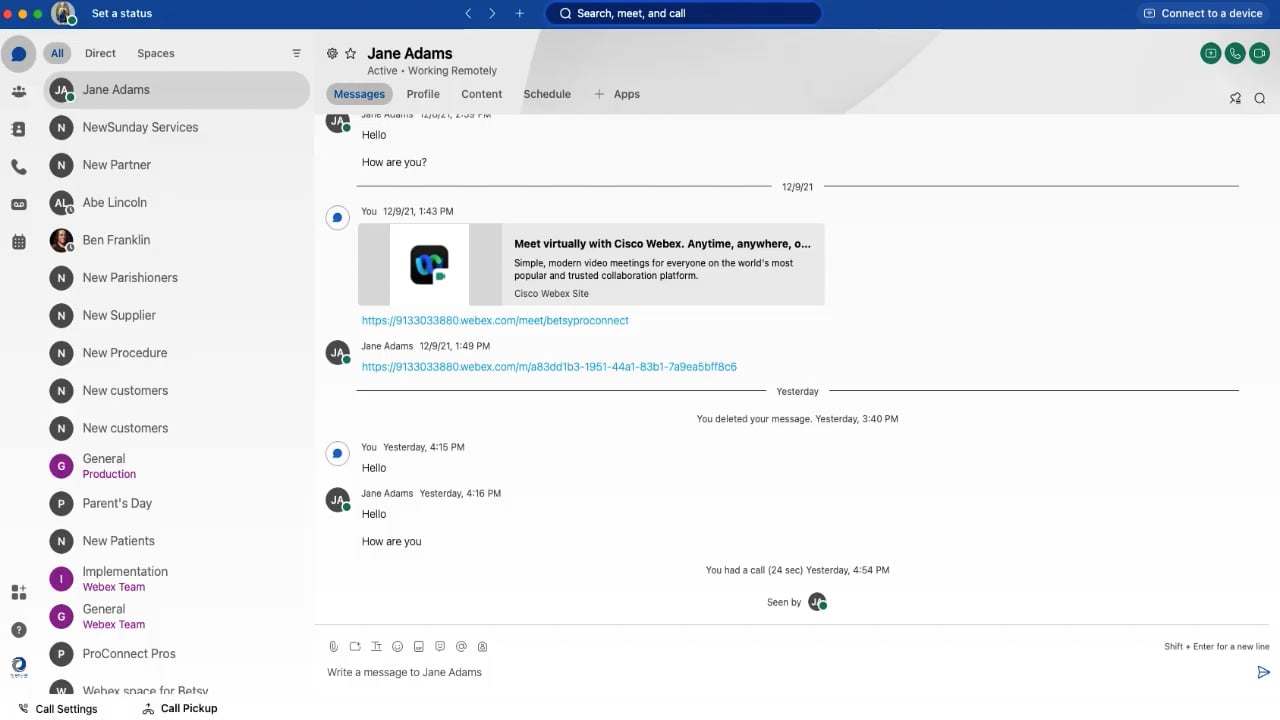Open the Messaging tab in the sidebar
Viewport: 1280px width, 720px height.
[x=18, y=54]
